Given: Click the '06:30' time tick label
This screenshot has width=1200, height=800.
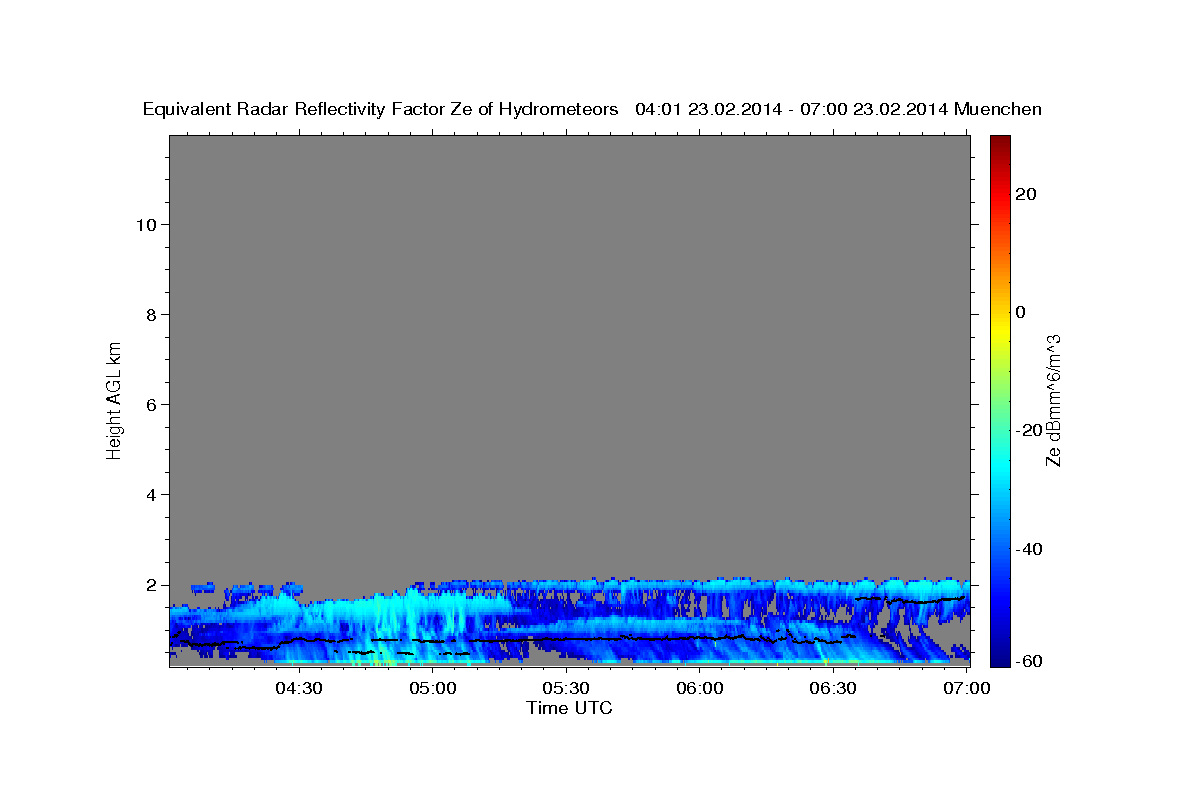Looking at the screenshot, I should click(834, 688).
